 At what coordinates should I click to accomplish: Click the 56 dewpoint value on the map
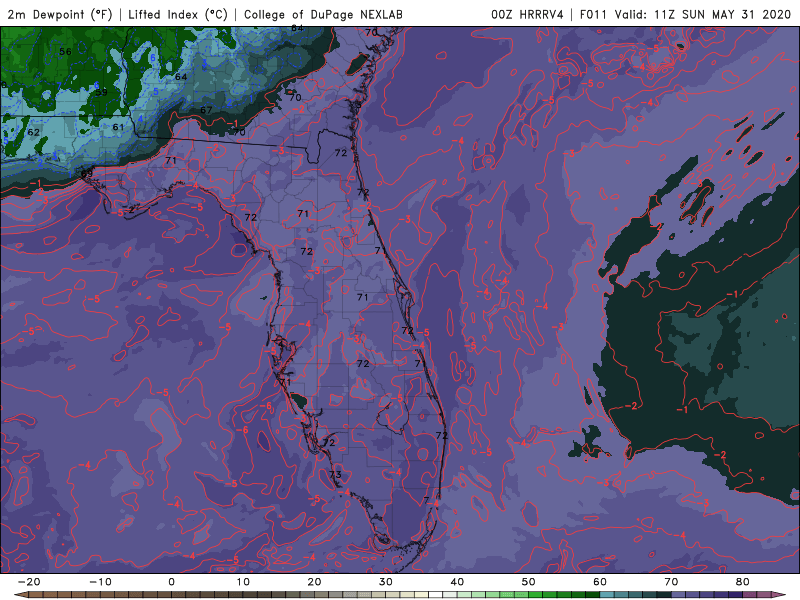(x=65, y=52)
